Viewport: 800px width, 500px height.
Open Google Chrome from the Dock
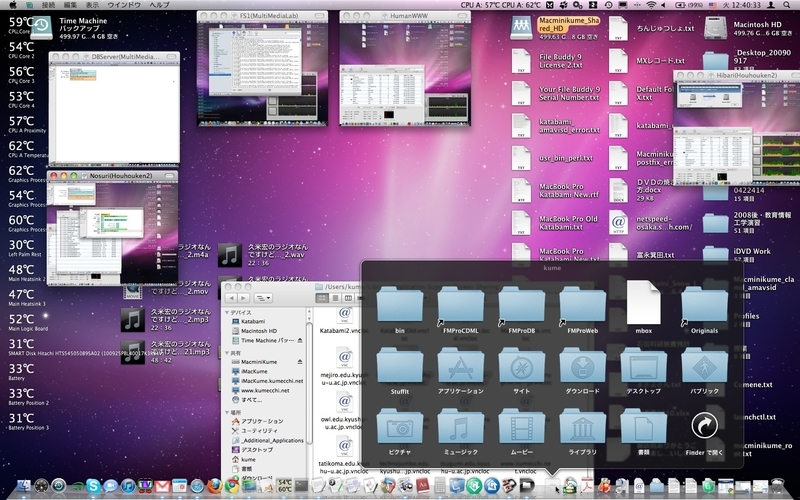click(232, 485)
